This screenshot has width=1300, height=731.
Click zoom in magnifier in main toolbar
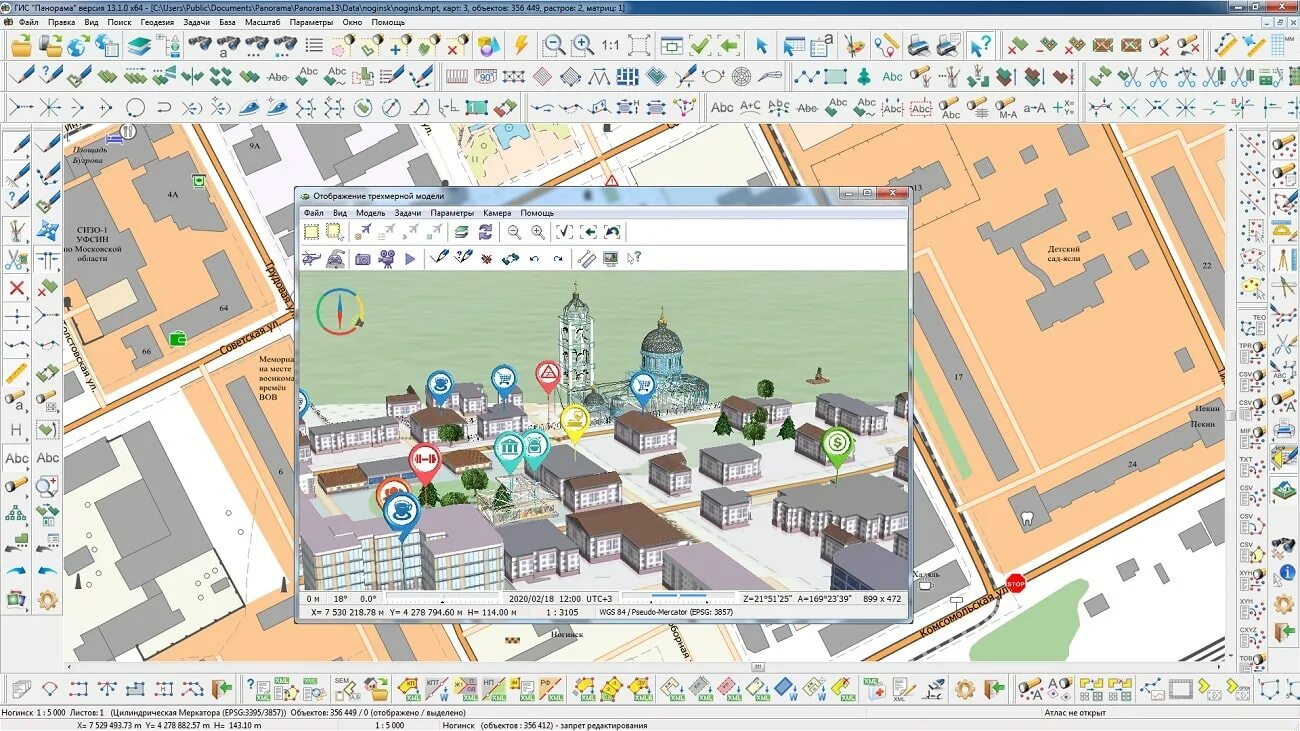(x=582, y=45)
